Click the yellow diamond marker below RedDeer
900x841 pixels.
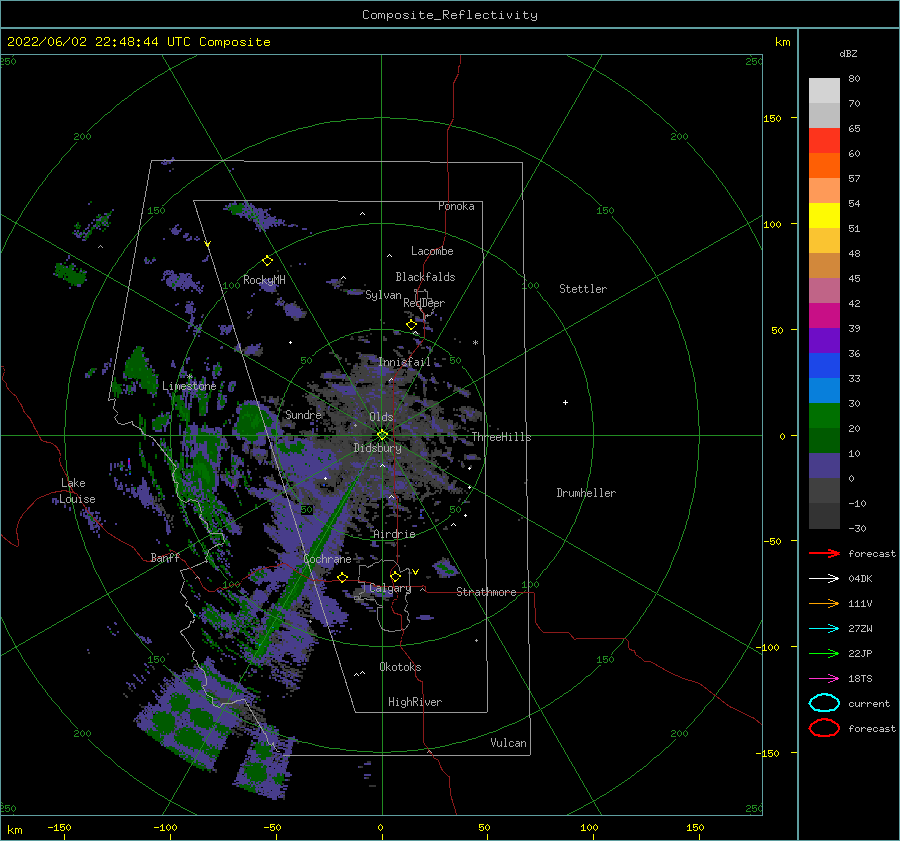coord(411,325)
